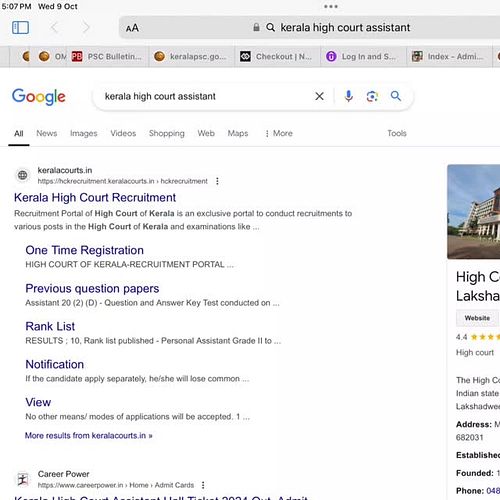Go back to previous page
This screenshot has width=500, height=500.
point(55,28)
